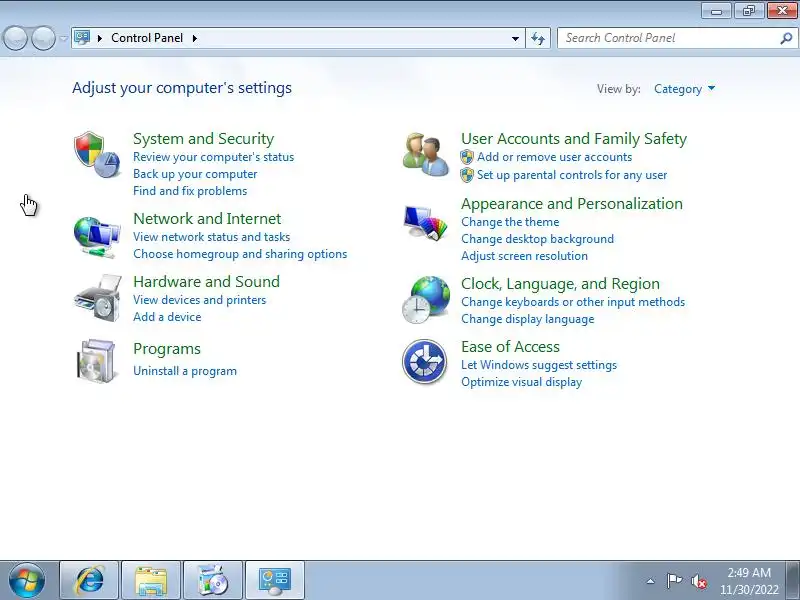Click Uninstall a program
Image resolution: width=800 pixels, height=600 pixels.
click(185, 371)
